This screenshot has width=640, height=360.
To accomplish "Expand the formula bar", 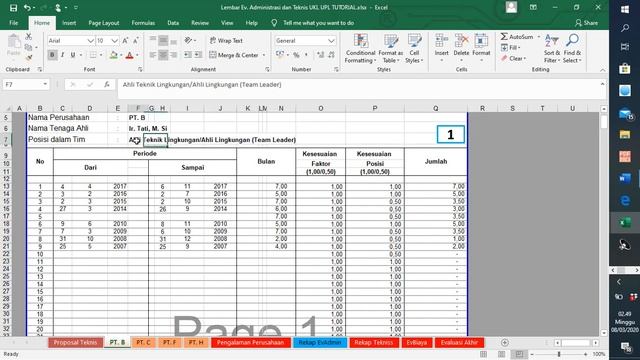I will click(602, 84).
